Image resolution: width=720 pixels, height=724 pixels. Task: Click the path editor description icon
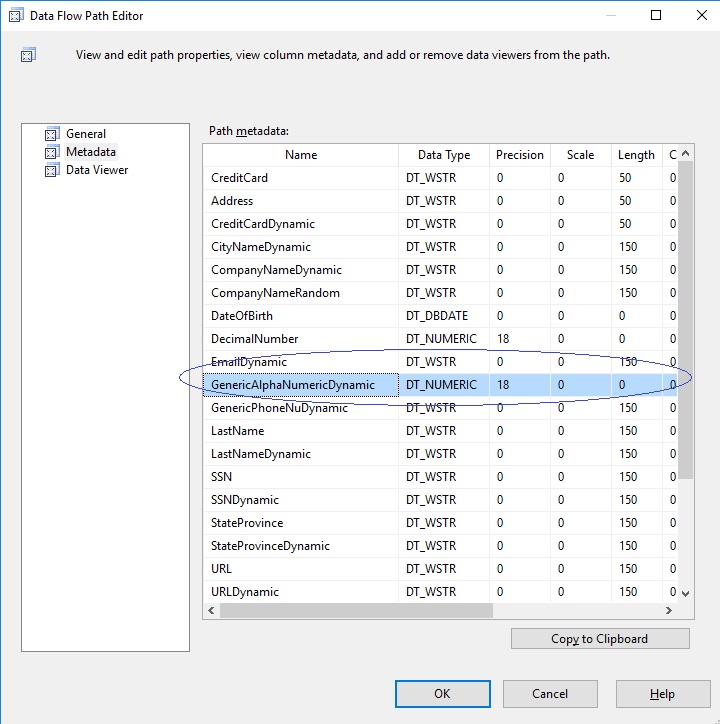tap(28, 55)
